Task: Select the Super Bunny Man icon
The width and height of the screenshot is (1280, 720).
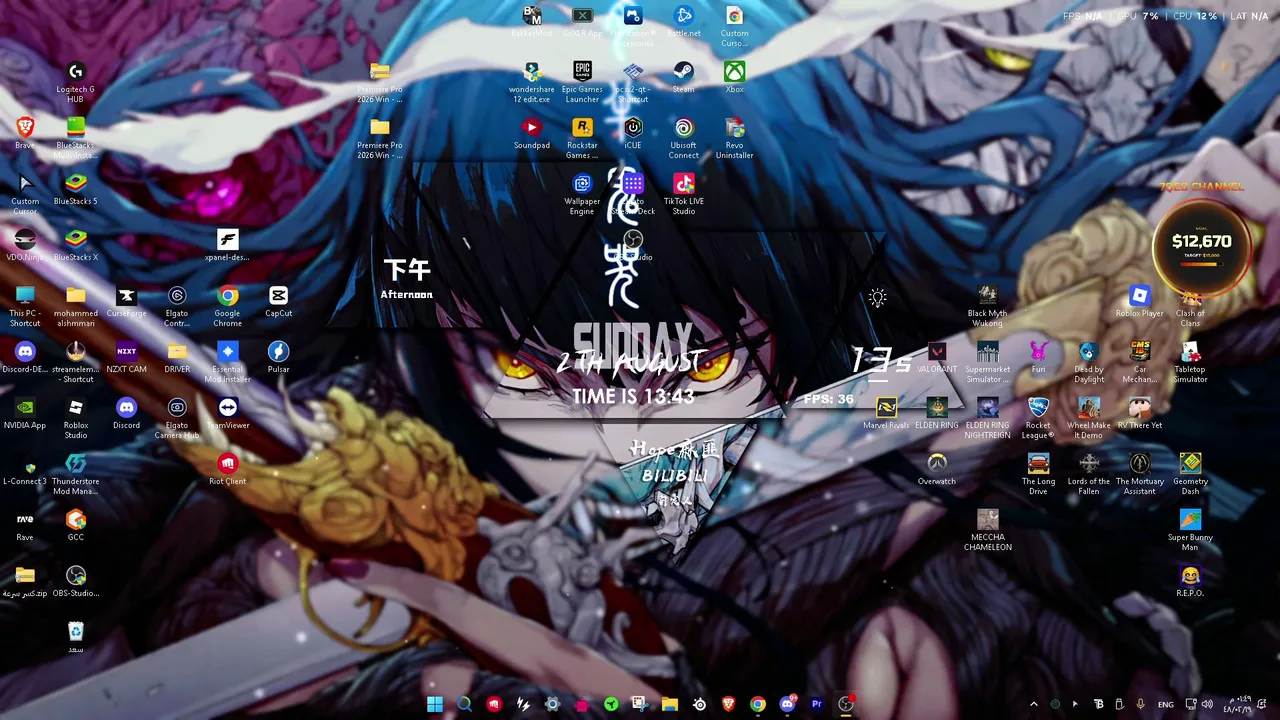Action: point(1190,530)
